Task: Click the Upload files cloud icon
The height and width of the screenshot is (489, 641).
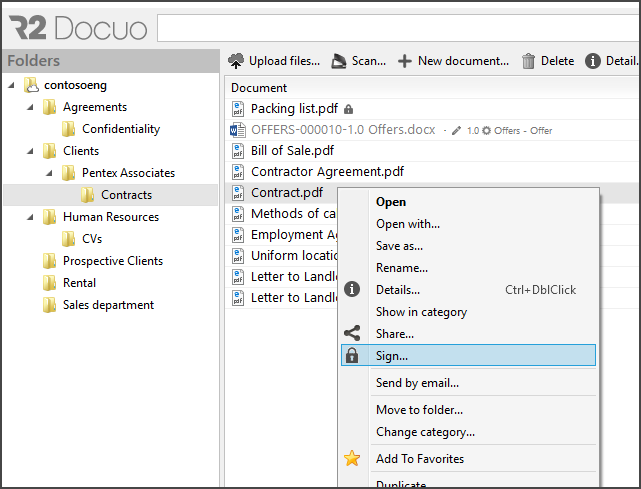Action: [x=236, y=61]
